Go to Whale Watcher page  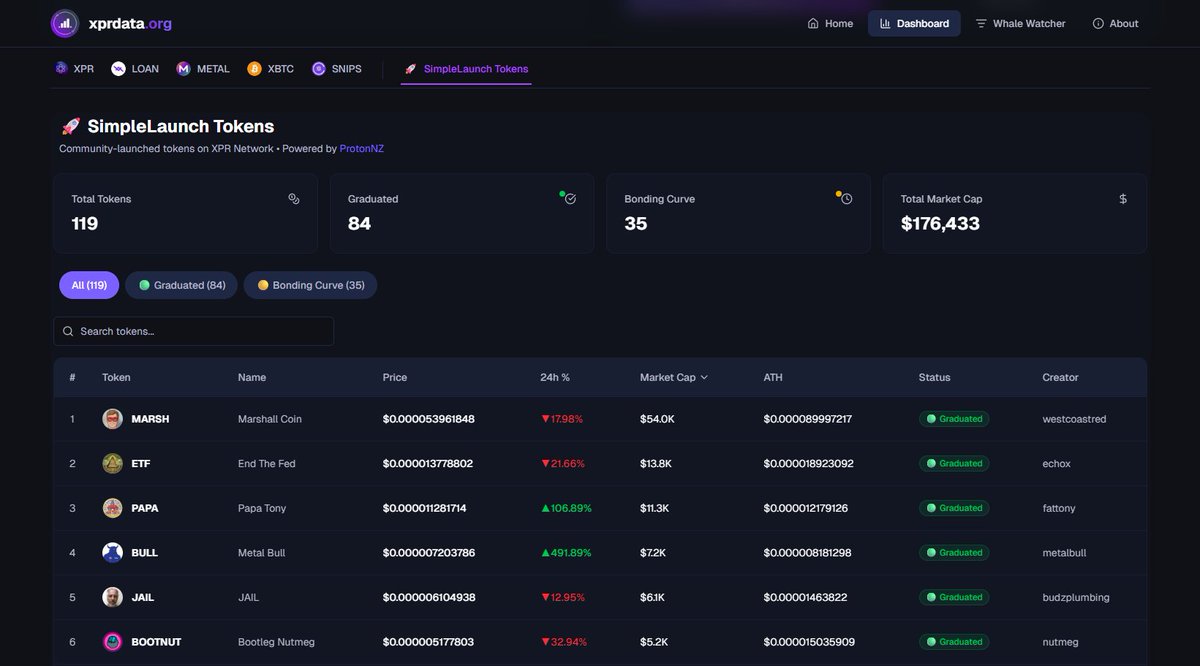click(1020, 23)
